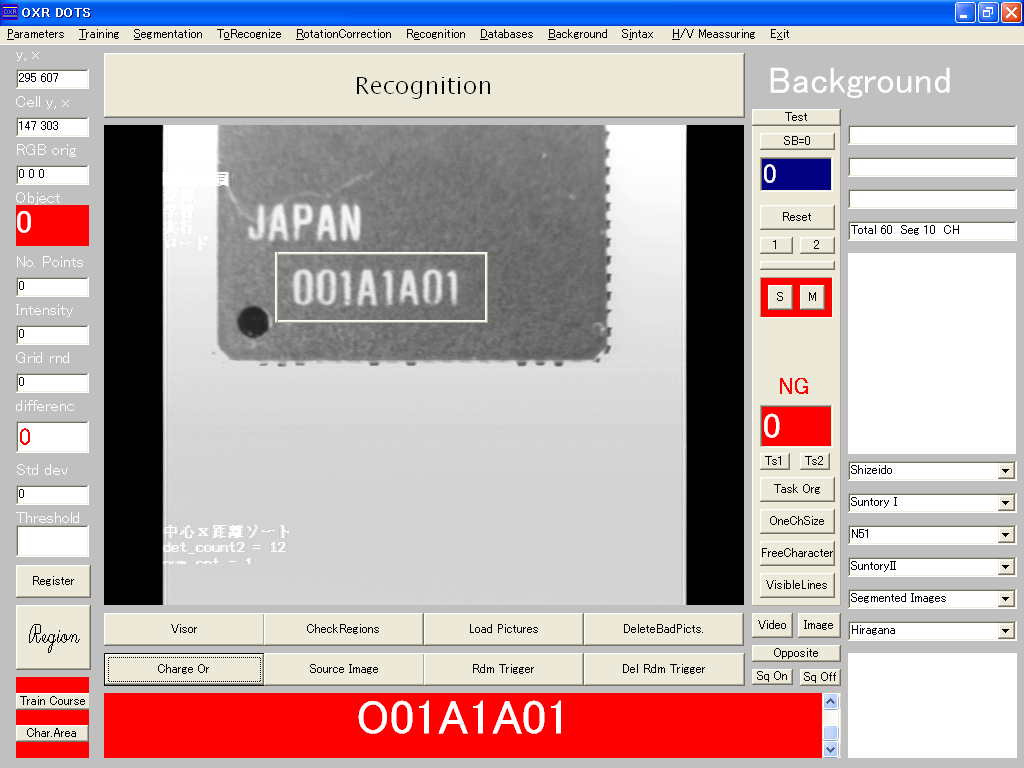Click the DeleteBadPicts. button
This screenshot has height=768, width=1024.
(x=663, y=629)
